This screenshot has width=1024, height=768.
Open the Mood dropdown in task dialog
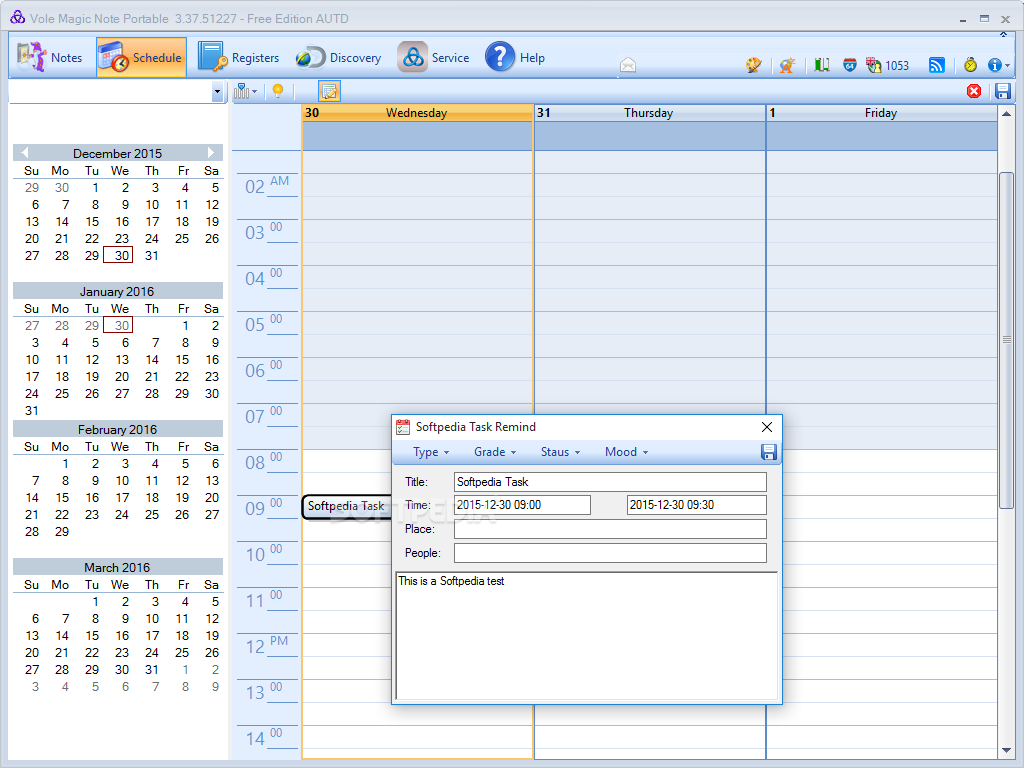pos(626,452)
